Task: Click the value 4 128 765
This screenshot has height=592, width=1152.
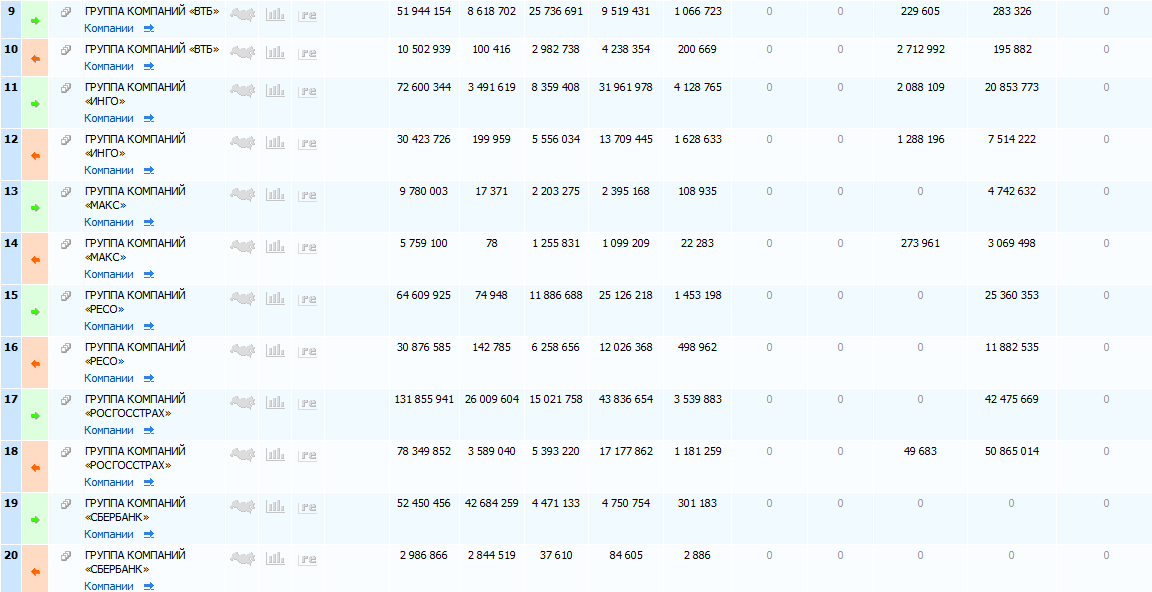Action: 698,87
